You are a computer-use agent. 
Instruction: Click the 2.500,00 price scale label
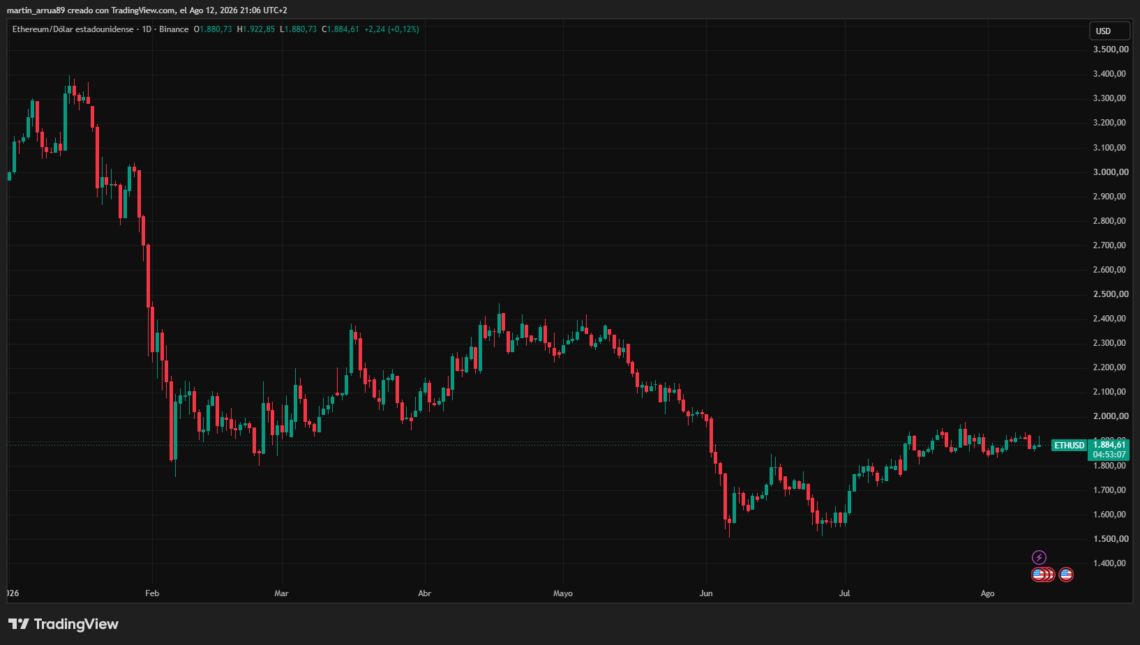coord(1110,294)
